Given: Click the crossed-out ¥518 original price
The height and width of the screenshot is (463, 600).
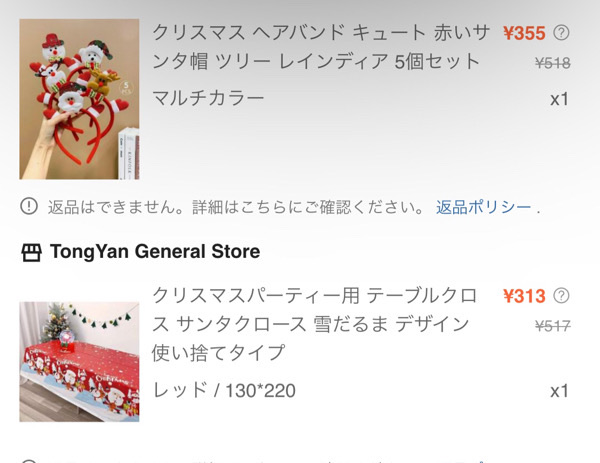Looking at the screenshot, I should pos(553,63).
